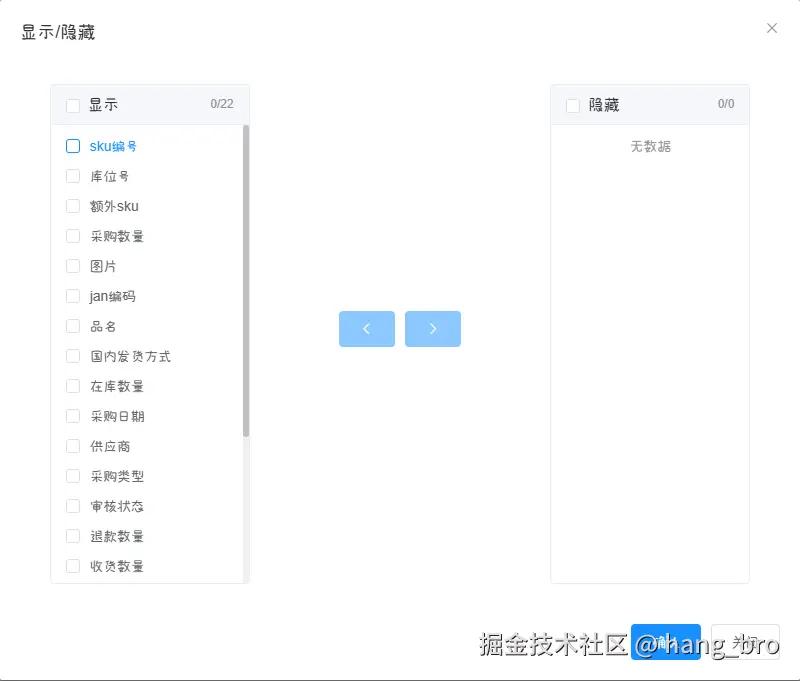Tick the jan编码 checkbox
The image size is (800, 681).
tap(73, 296)
